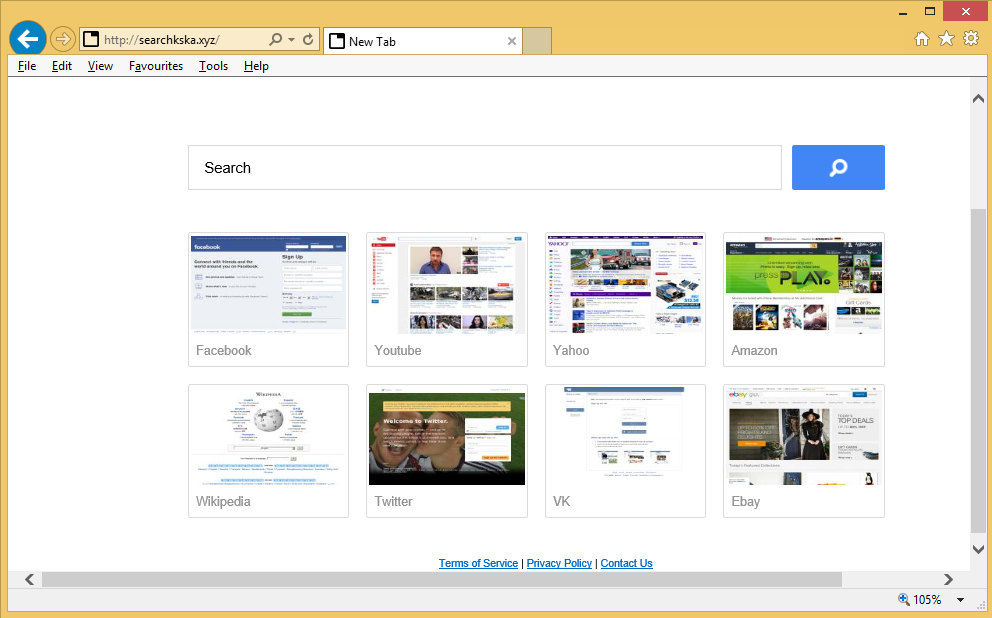Click the magnifier icon in address bar

tap(276, 40)
